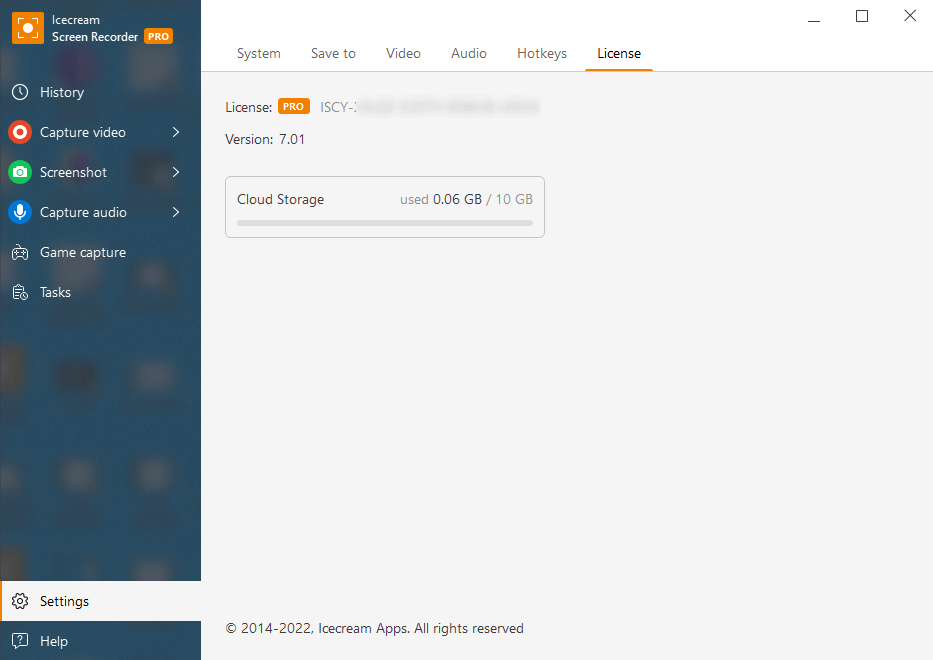Click the Cloud Storage usage bar
The width and height of the screenshot is (933, 660).
click(384, 222)
